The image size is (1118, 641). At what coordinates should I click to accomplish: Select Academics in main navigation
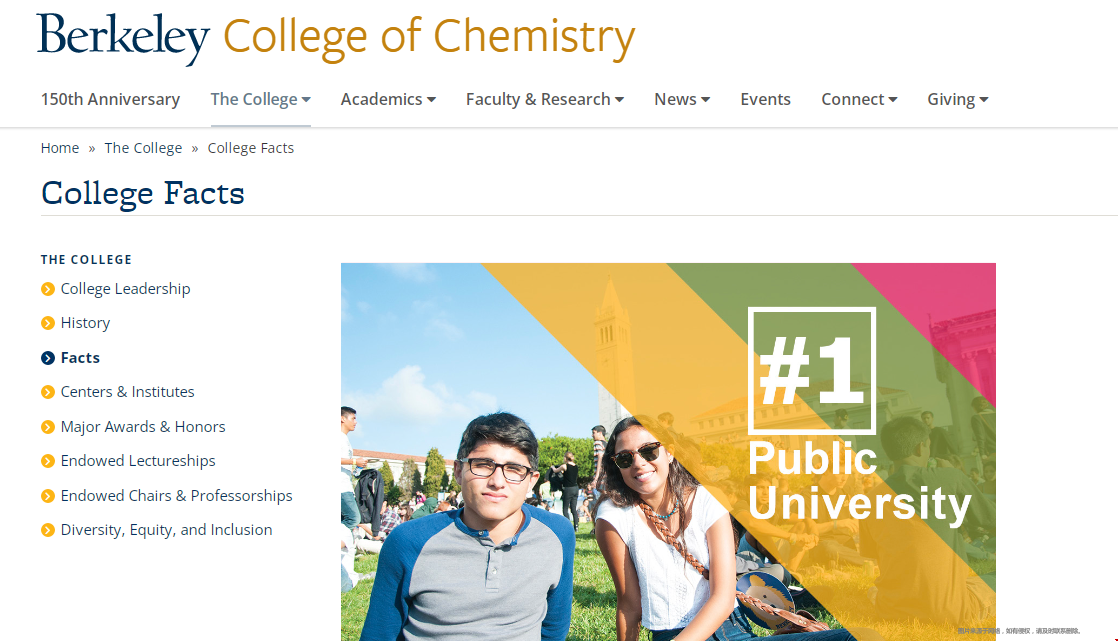(x=381, y=99)
